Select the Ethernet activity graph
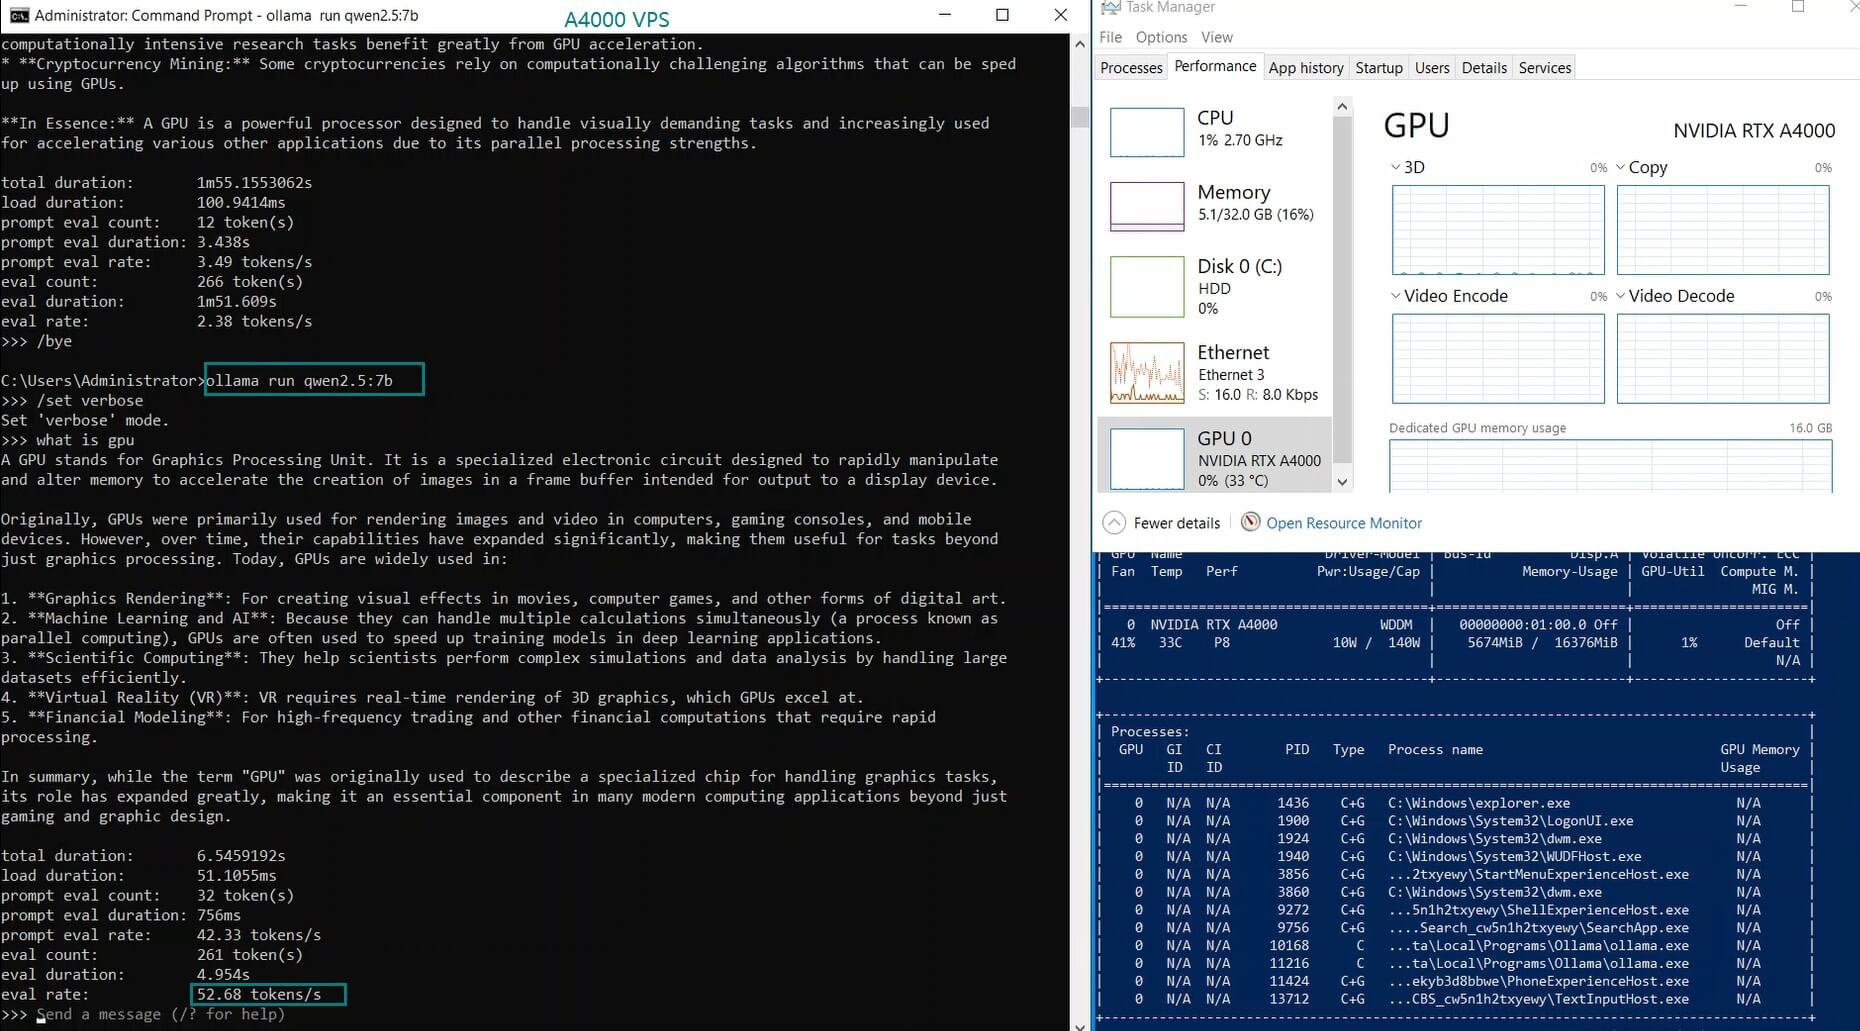1860x1031 pixels. [x=1147, y=372]
